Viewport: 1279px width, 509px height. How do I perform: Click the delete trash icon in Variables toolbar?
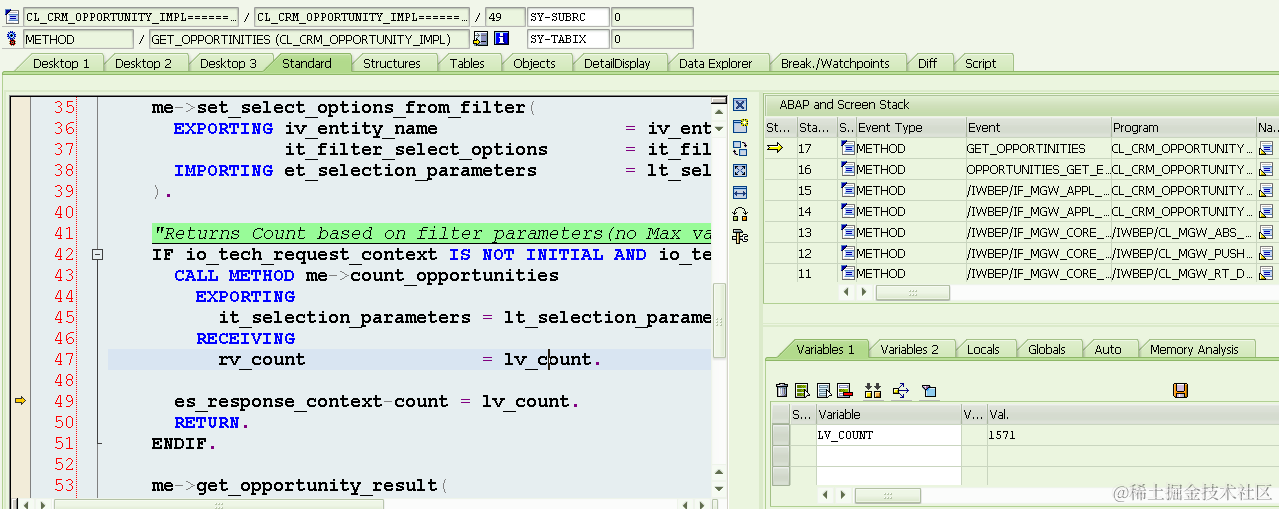point(782,390)
